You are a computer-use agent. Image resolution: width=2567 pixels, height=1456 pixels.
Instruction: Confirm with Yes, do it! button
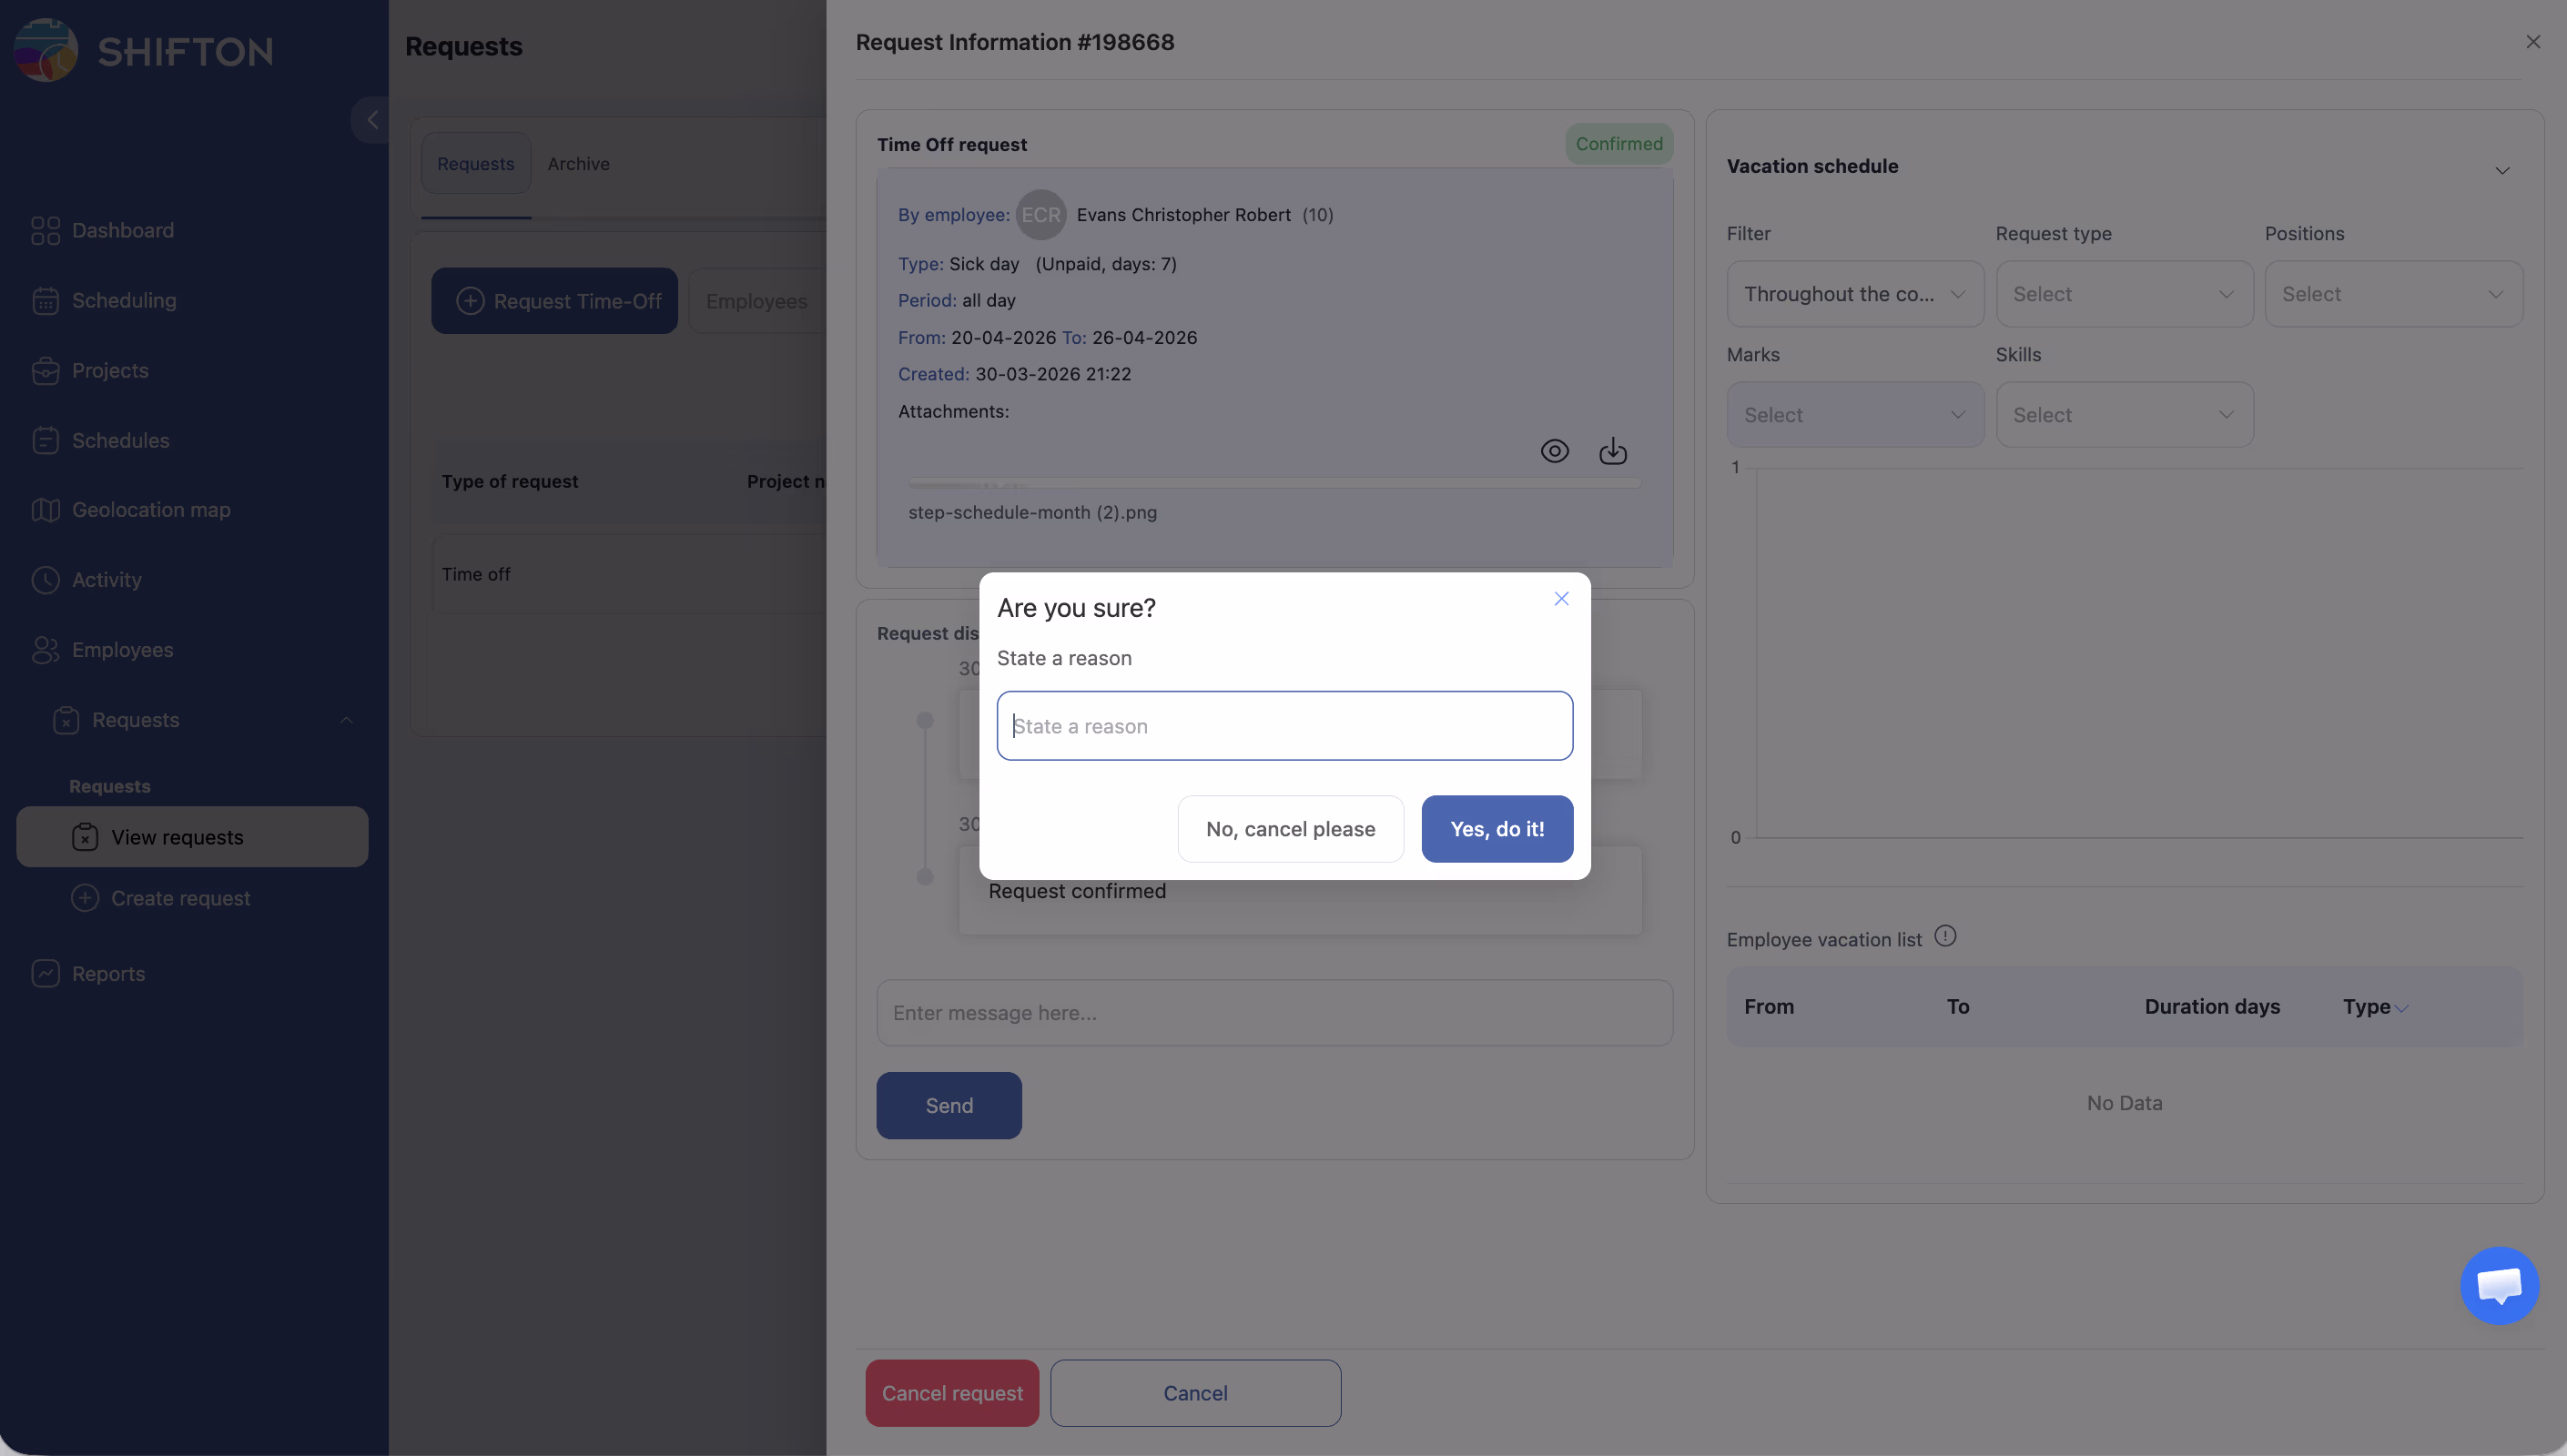[x=1496, y=829]
